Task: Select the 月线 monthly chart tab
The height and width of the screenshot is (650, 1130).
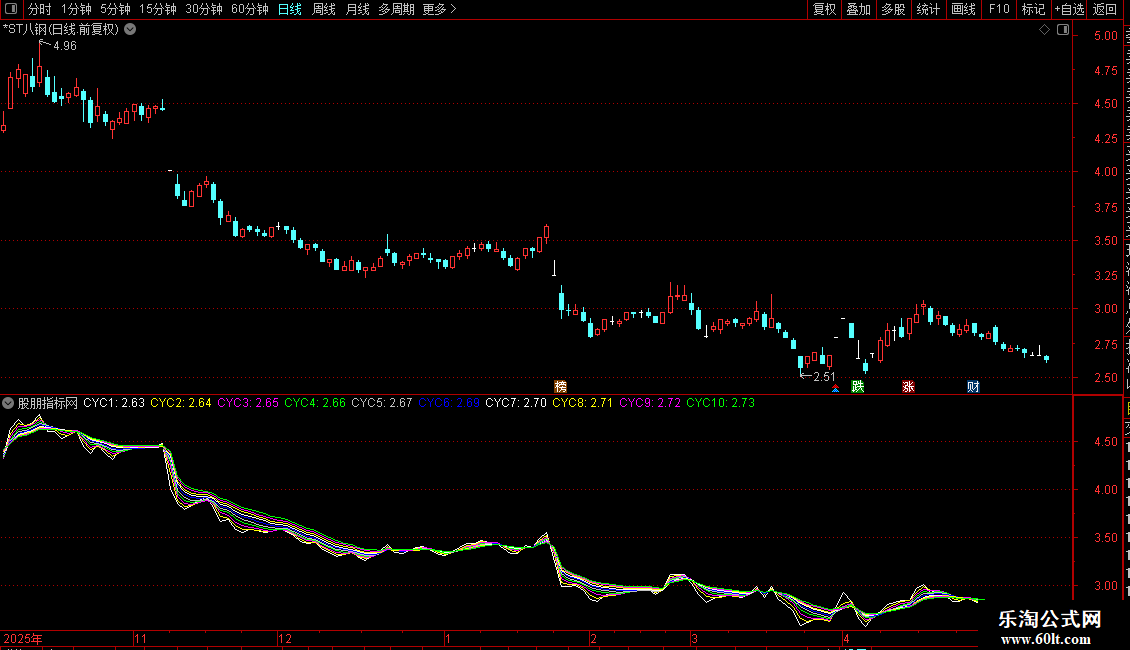Action: click(357, 9)
